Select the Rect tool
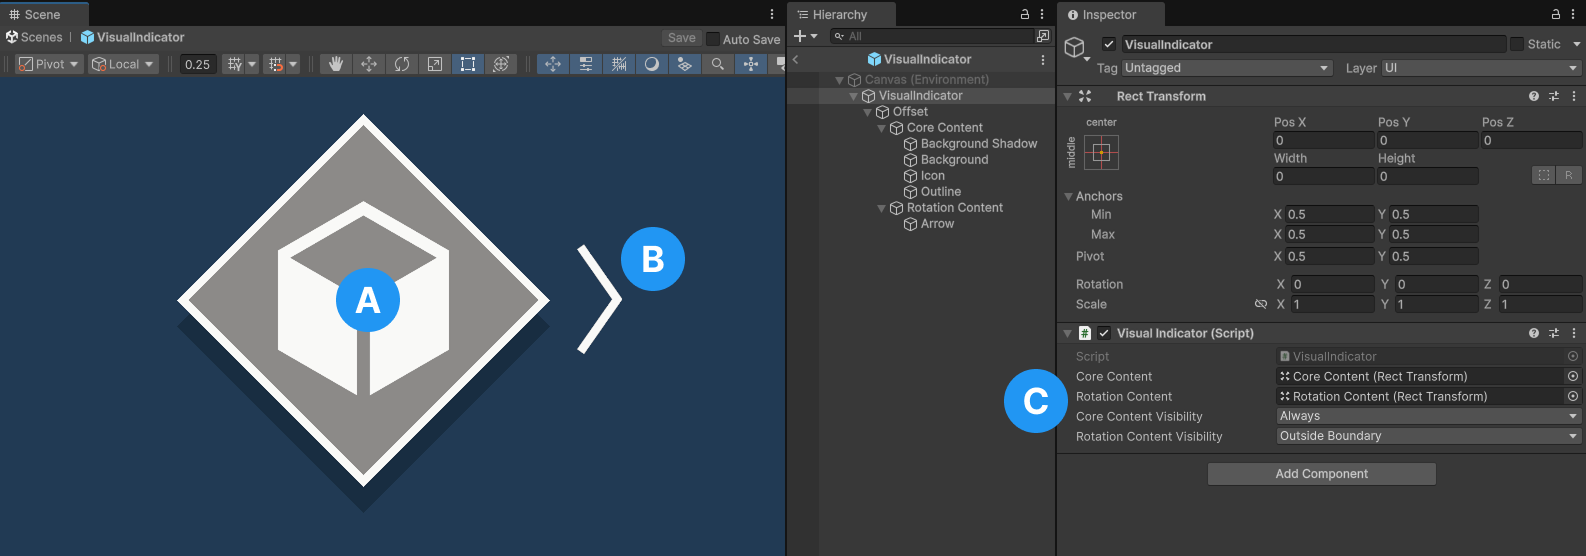This screenshot has height=556, width=1586. click(467, 64)
